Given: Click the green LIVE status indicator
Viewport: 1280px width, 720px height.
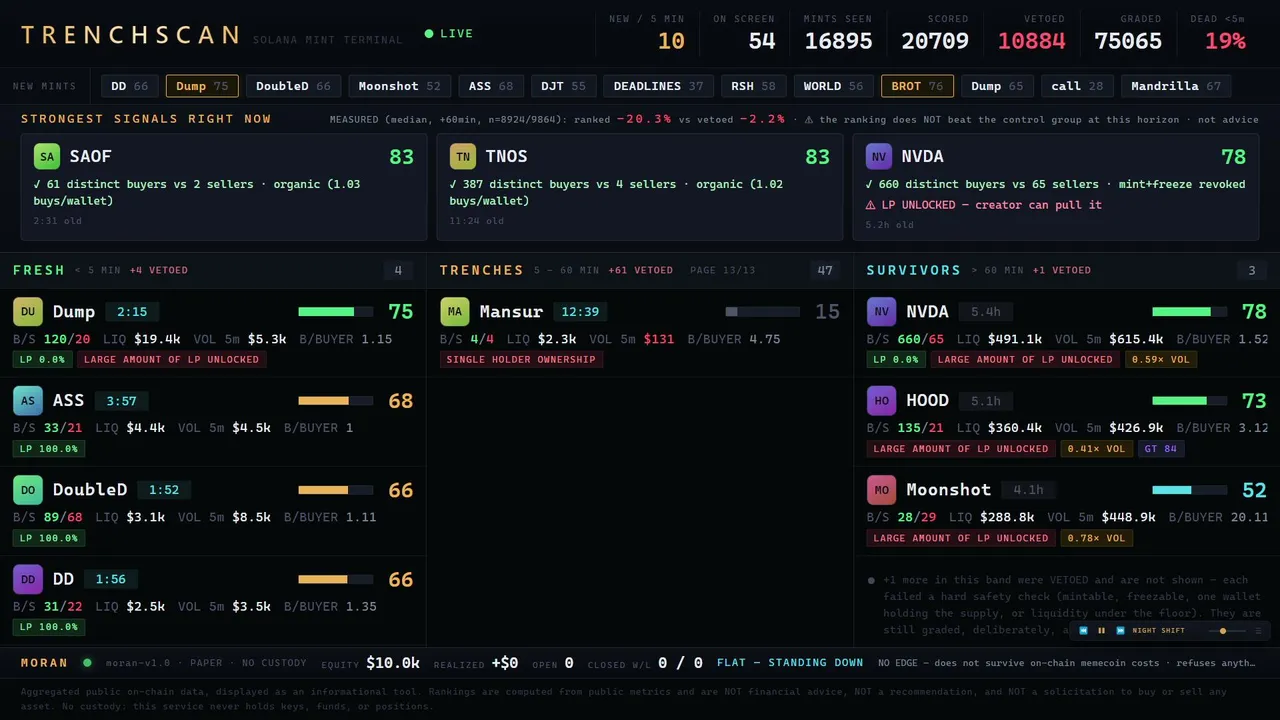Looking at the screenshot, I should pos(449,34).
